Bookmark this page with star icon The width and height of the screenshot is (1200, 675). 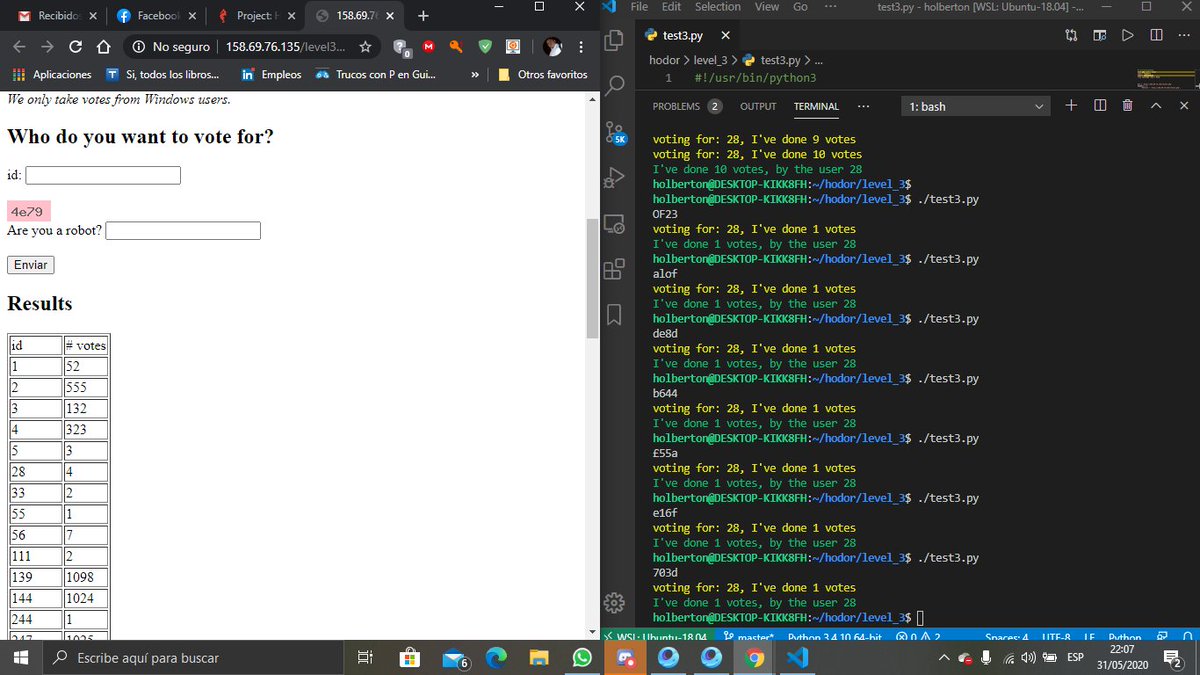coord(366,47)
